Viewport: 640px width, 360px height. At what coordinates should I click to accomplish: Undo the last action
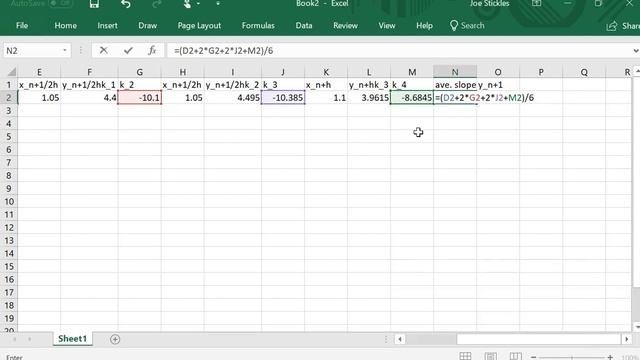[126, 4]
